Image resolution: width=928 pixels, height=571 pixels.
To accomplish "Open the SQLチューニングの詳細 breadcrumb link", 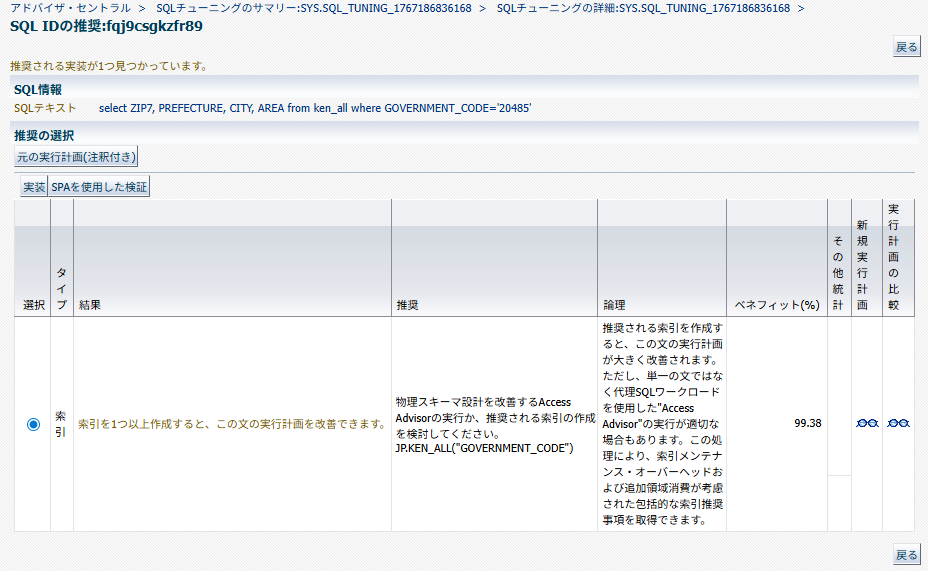I will (x=642, y=8).
